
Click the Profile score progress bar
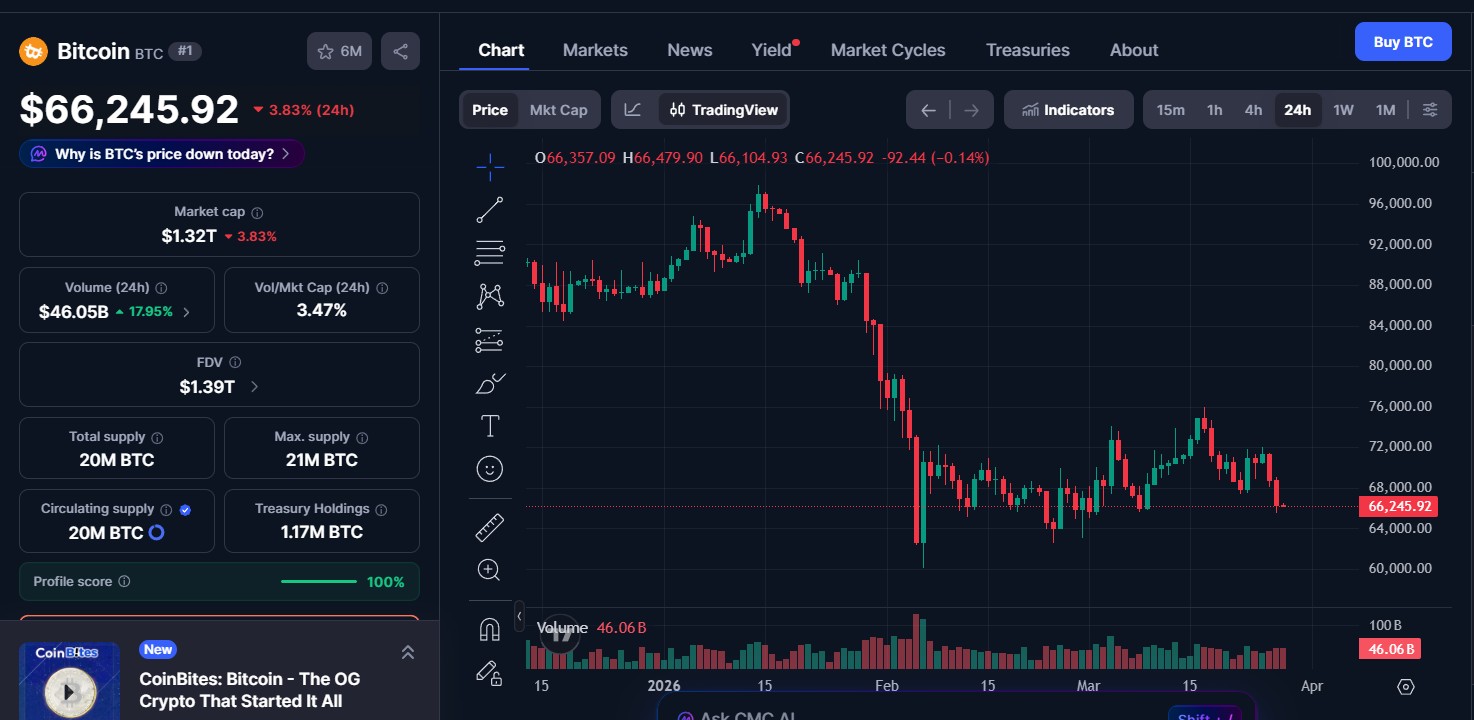[318, 581]
